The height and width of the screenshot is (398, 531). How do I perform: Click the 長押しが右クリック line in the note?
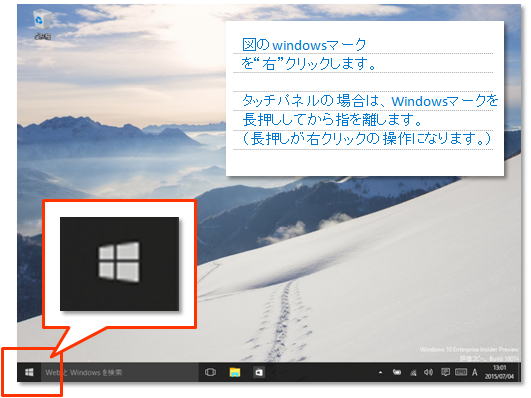[367, 139]
